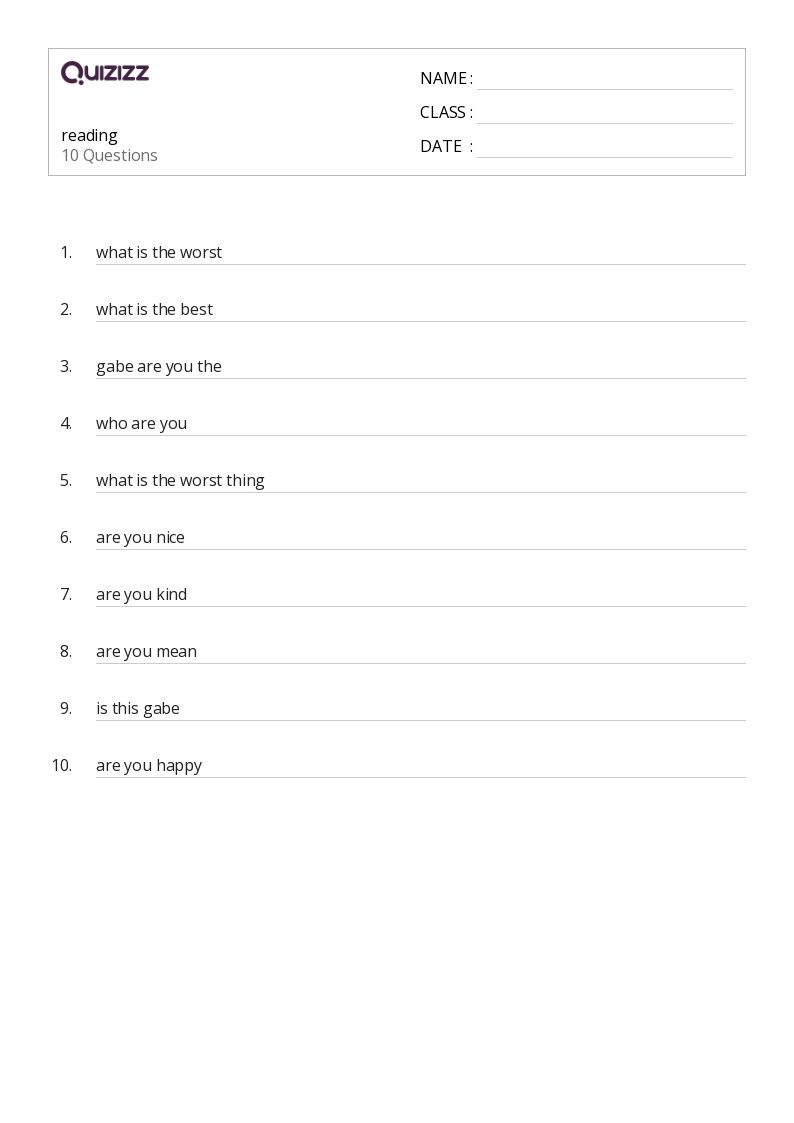Click question 8 'are you mean'
The width and height of the screenshot is (794, 1123).
pos(146,651)
